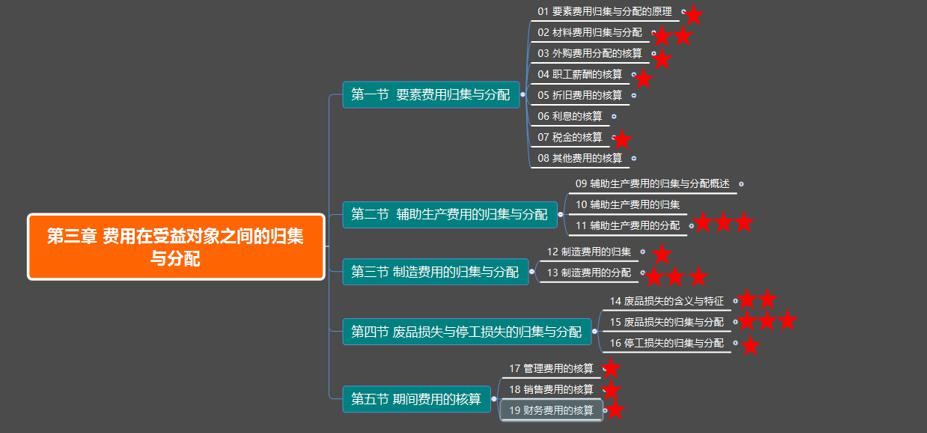
Task: Click topic 18 销售费用的核算
Action: [551, 389]
